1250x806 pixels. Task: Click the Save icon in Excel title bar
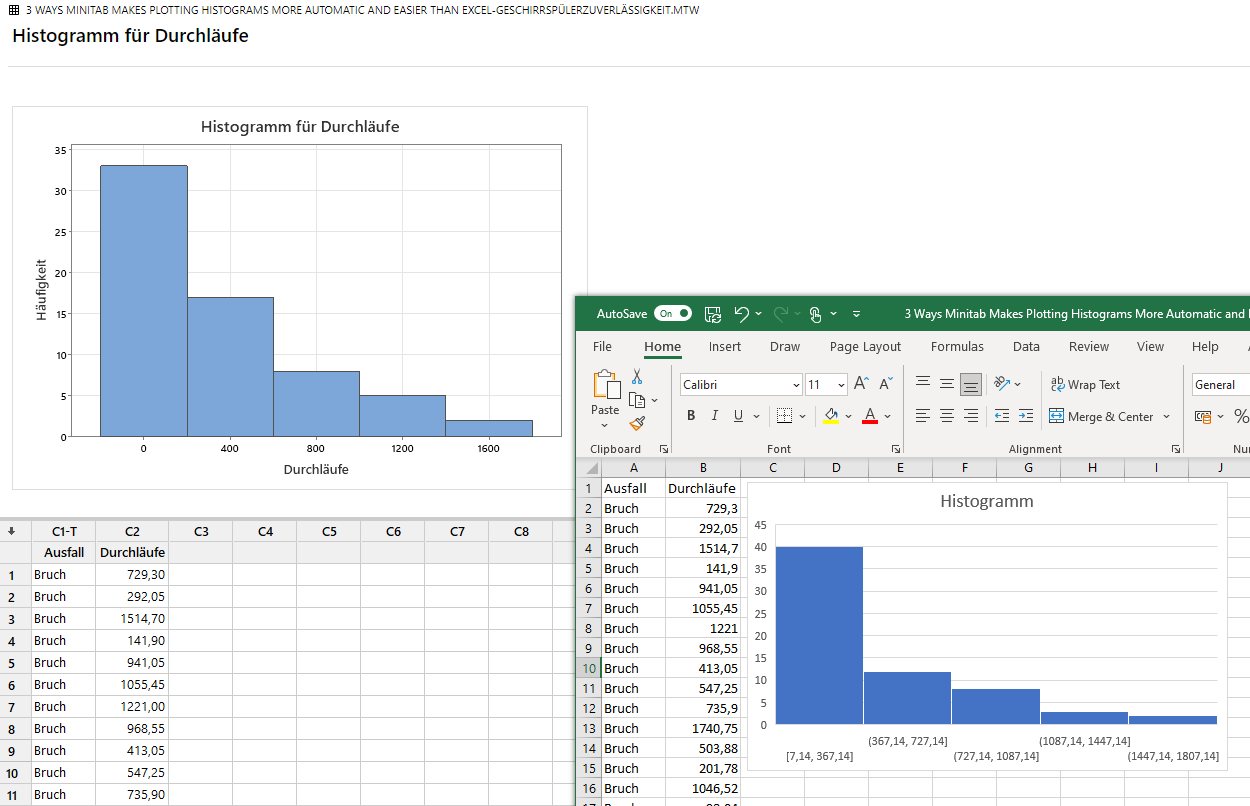tap(713, 314)
